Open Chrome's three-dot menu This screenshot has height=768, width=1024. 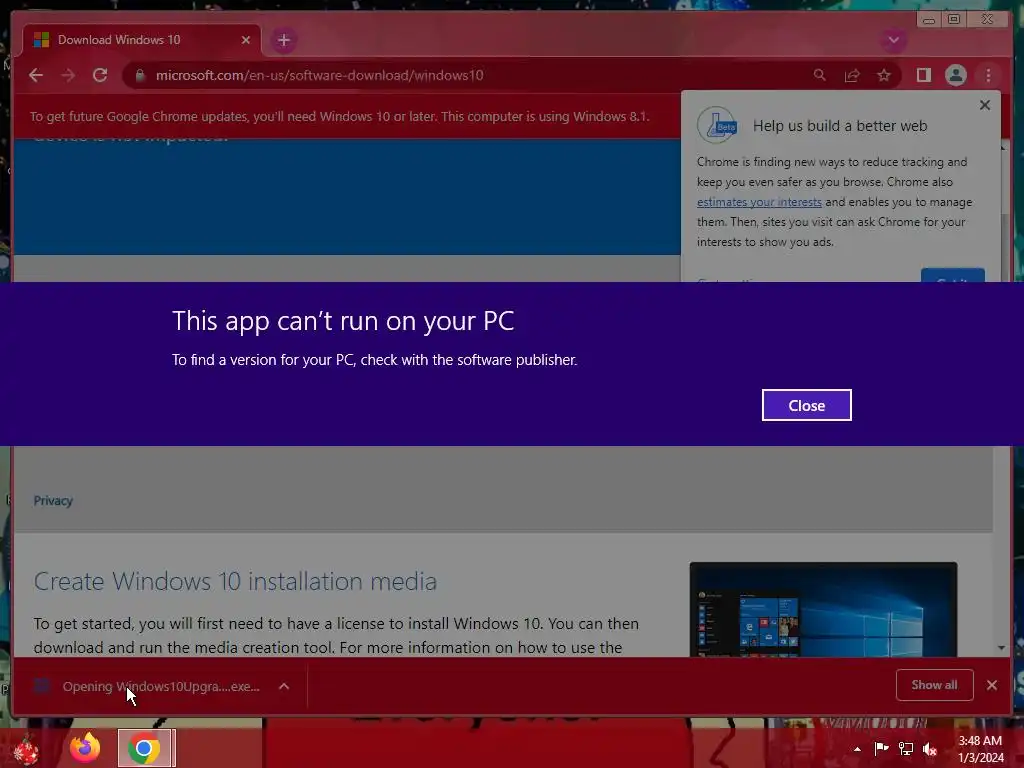tap(988, 75)
